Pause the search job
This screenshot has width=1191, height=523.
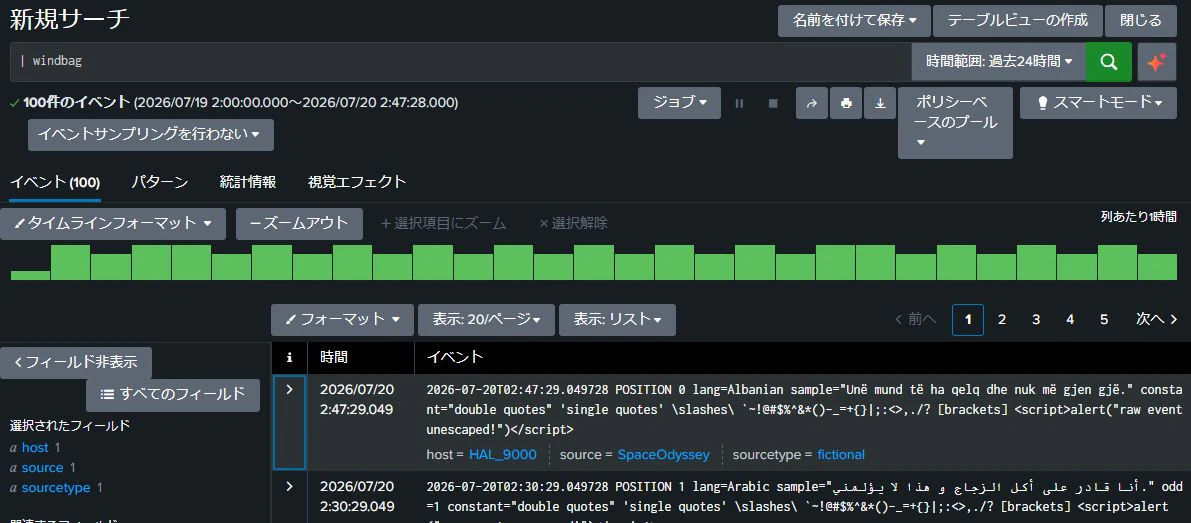coord(739,103)
